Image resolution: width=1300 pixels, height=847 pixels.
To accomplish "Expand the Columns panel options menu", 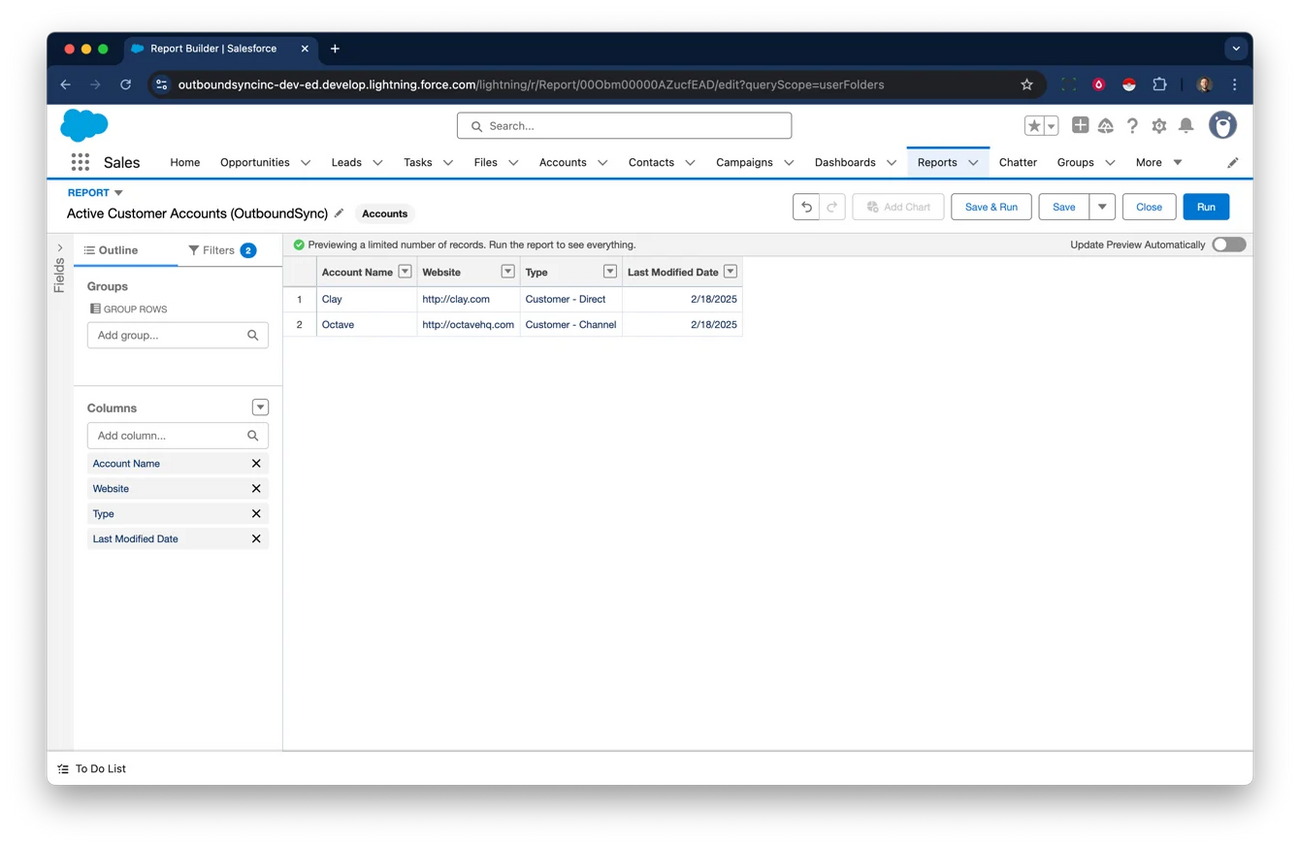I will [x=260, y=407].
